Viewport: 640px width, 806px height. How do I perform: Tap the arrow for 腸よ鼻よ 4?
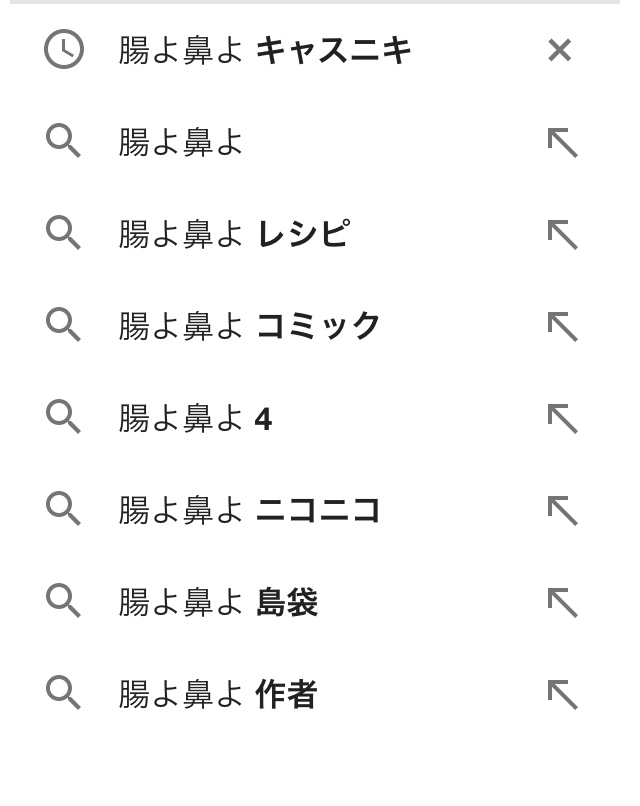(562, 419)
